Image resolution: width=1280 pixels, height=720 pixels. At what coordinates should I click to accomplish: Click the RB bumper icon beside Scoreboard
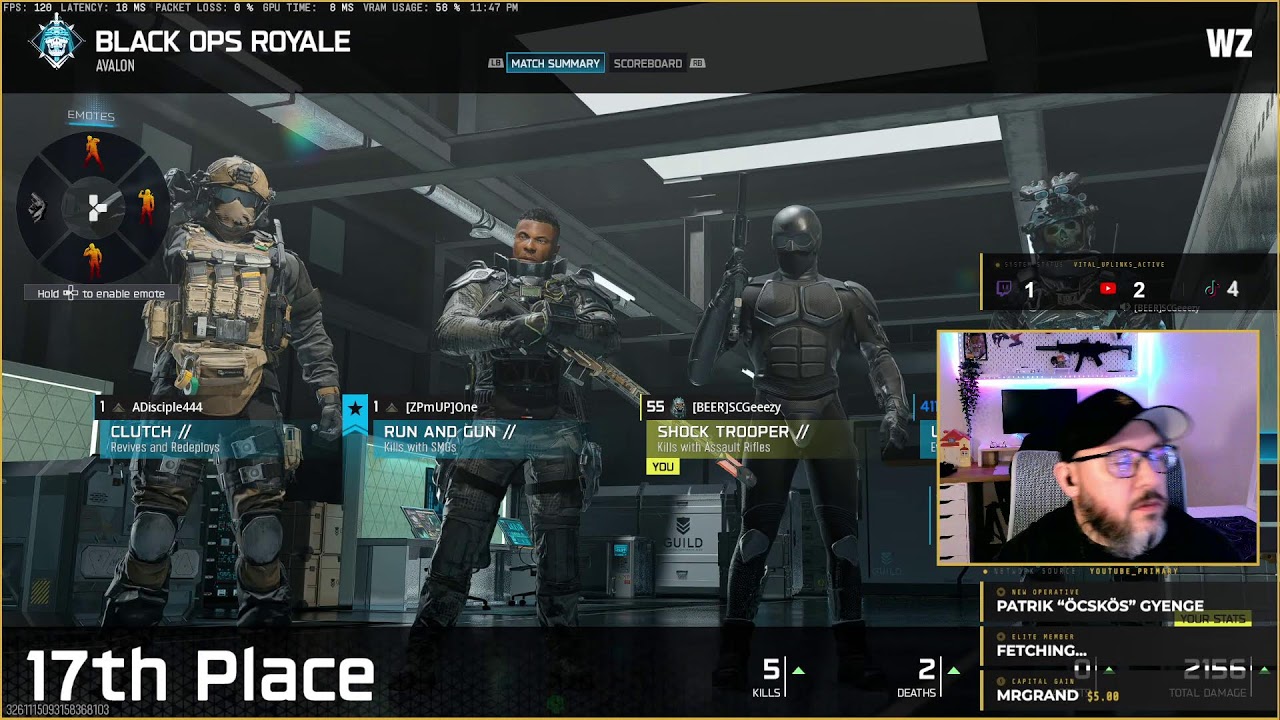tap(697, 63)
